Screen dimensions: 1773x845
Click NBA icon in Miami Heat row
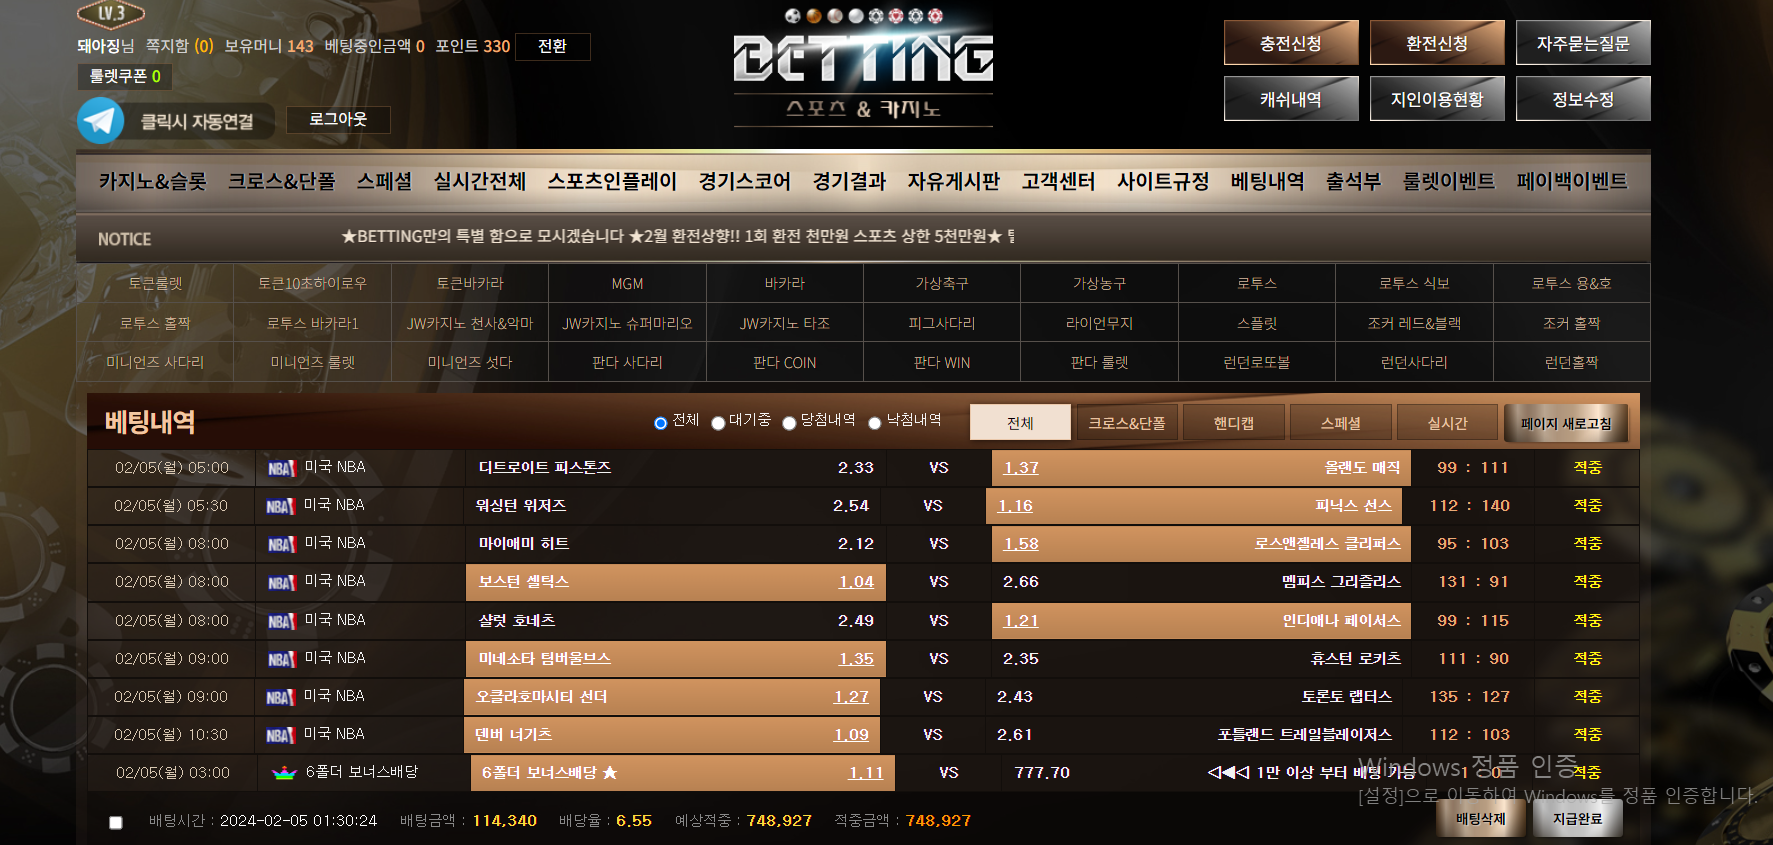(x=281, y=544)
